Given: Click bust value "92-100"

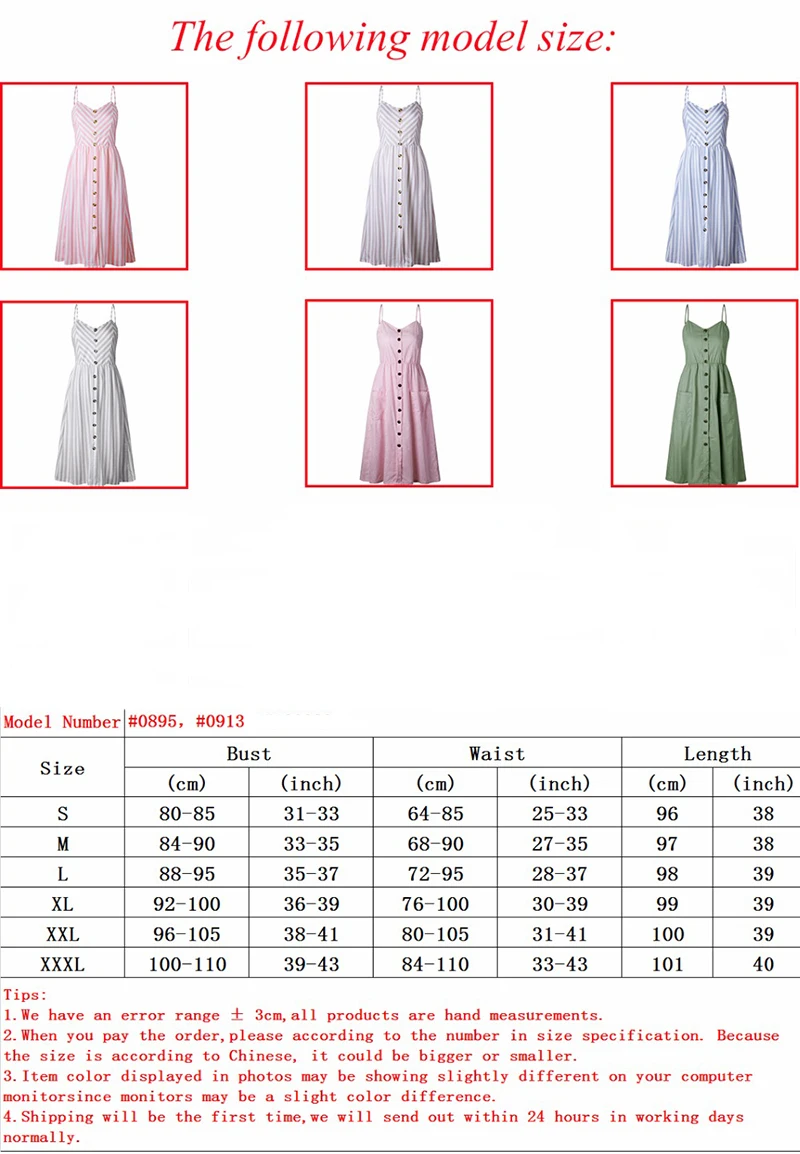Looking at the screenshot, I should click(x=187, y=905).
